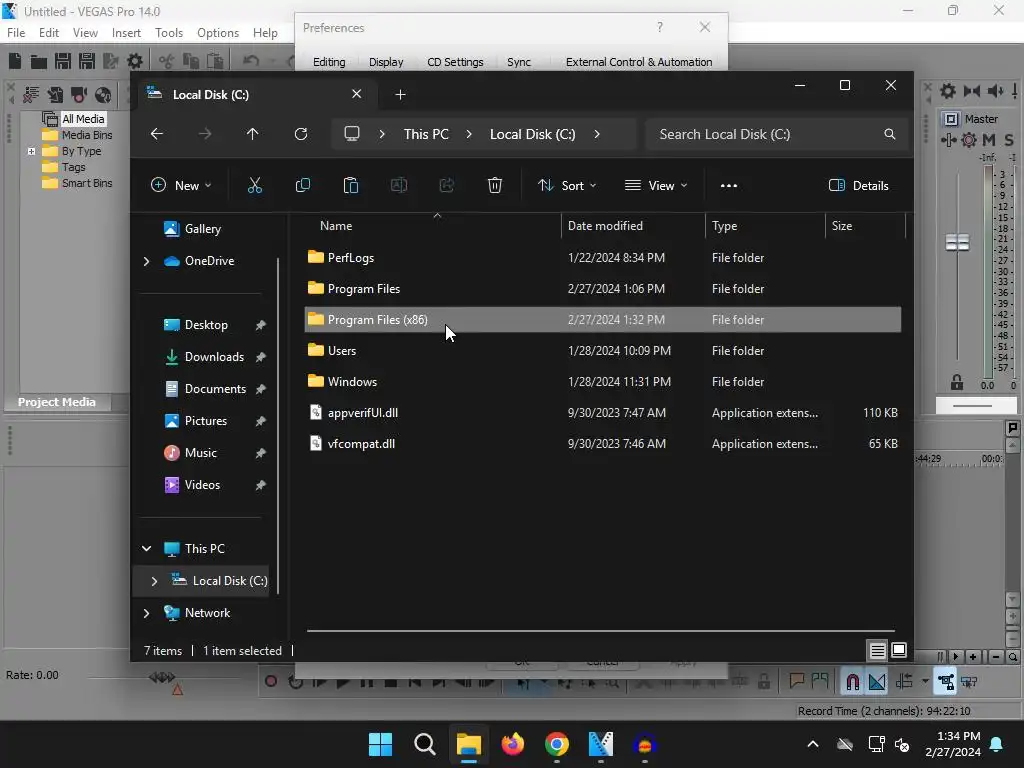Select the Windows folder row
The height and width of the screenshot is (768, 1024).
pyautogui.click(x=603, y=381)
